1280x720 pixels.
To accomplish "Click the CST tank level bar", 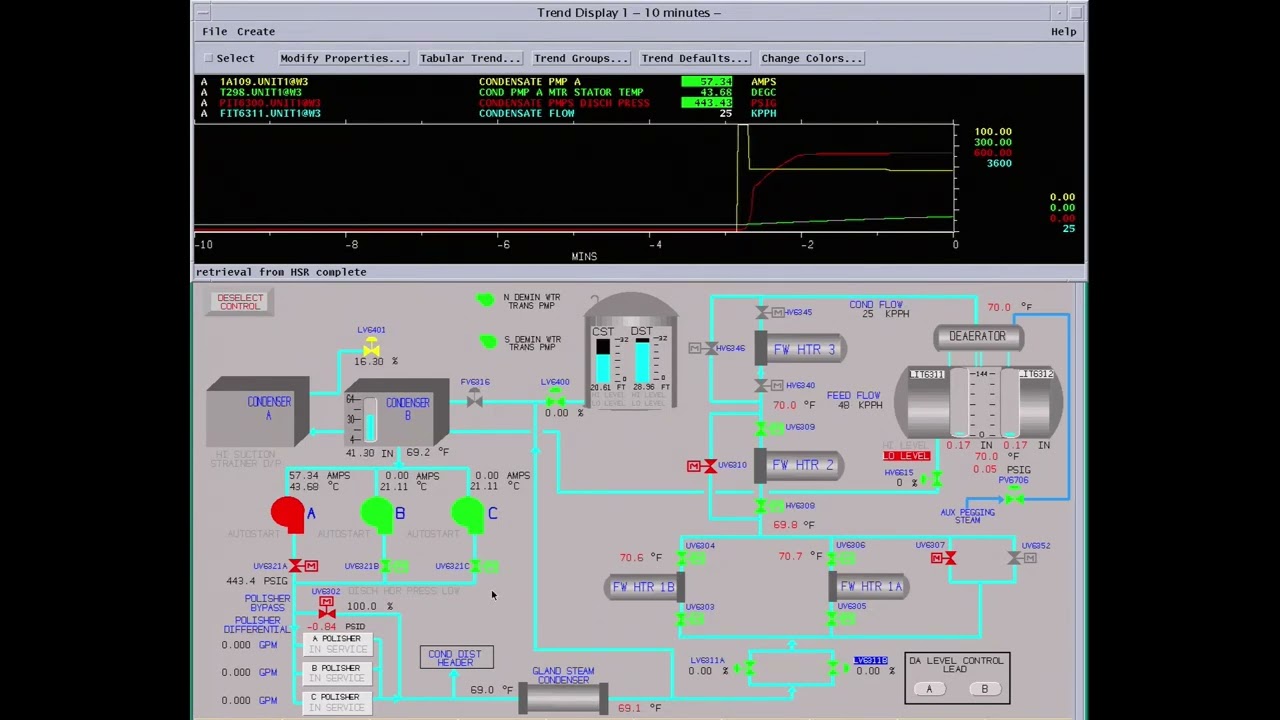I will pos(602,362).
